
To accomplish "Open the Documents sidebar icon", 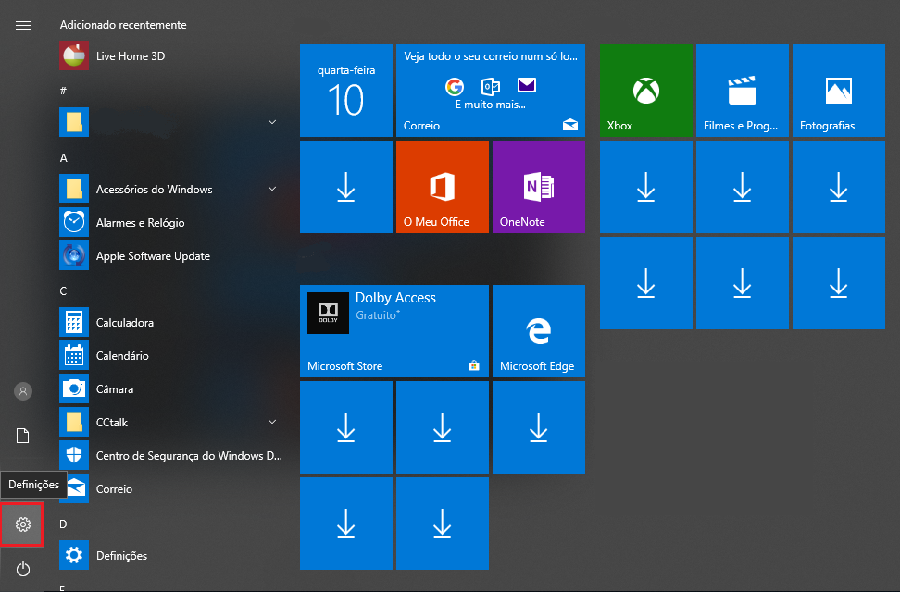I will (x=23, y=436).
